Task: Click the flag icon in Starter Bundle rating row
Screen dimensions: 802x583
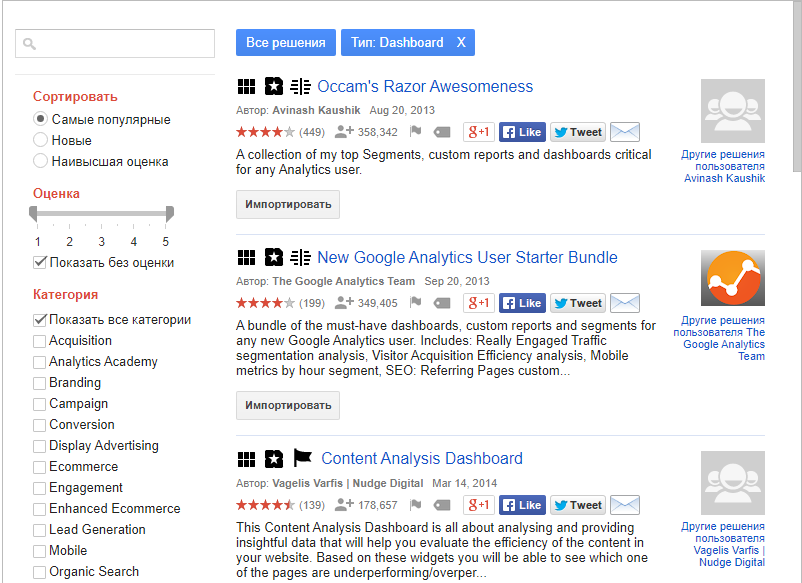Action: (415, 303)
